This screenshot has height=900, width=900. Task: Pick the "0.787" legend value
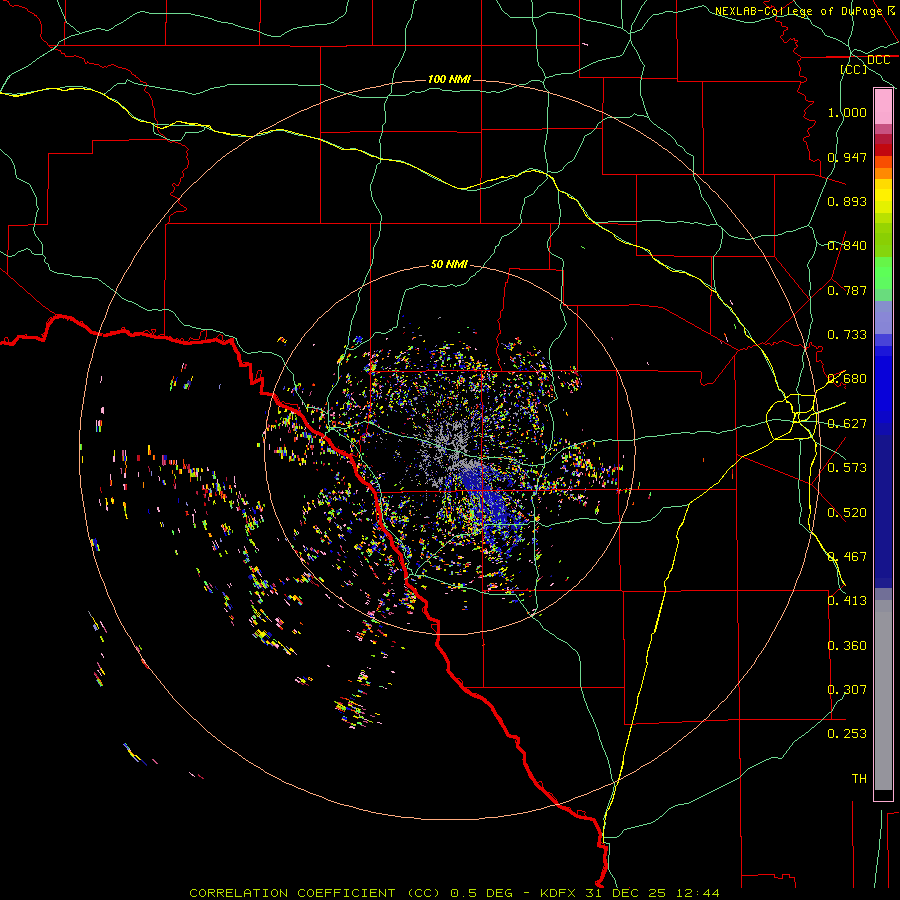847,290
